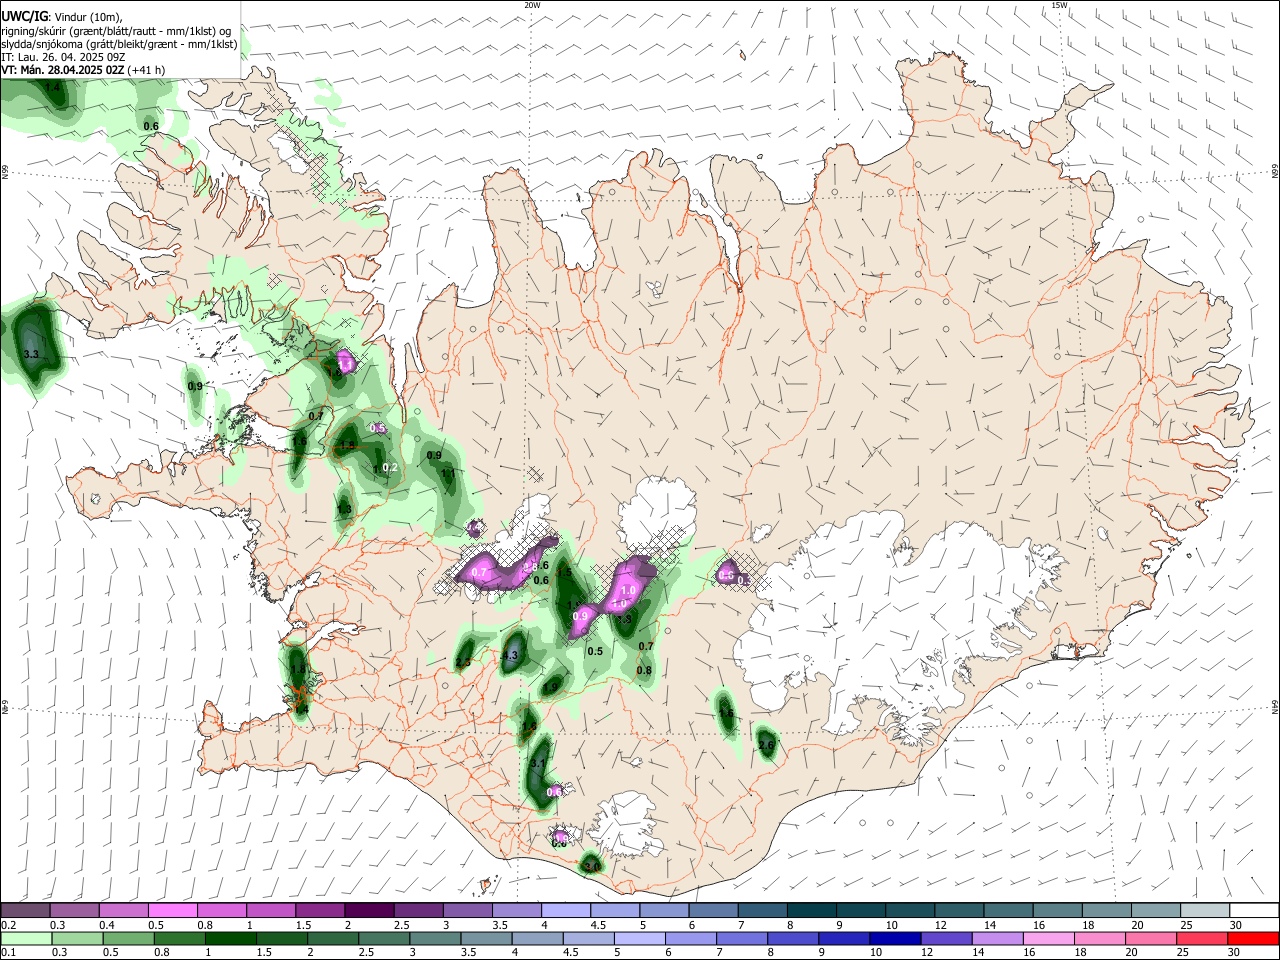
Task: Select the white top-row legend swatch at 30
Action: coord(1254,911)
